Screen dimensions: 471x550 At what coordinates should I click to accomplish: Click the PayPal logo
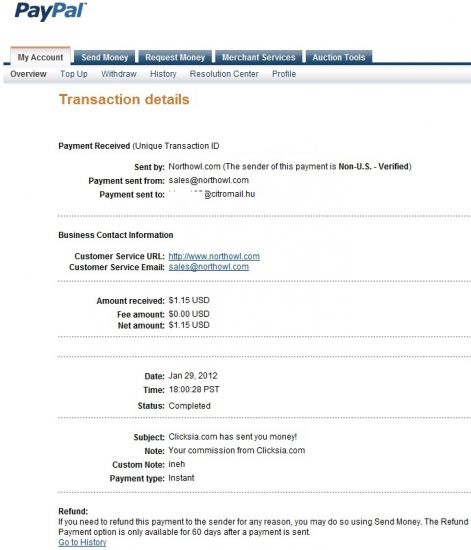pyautogui.click(x=50, y=11)
